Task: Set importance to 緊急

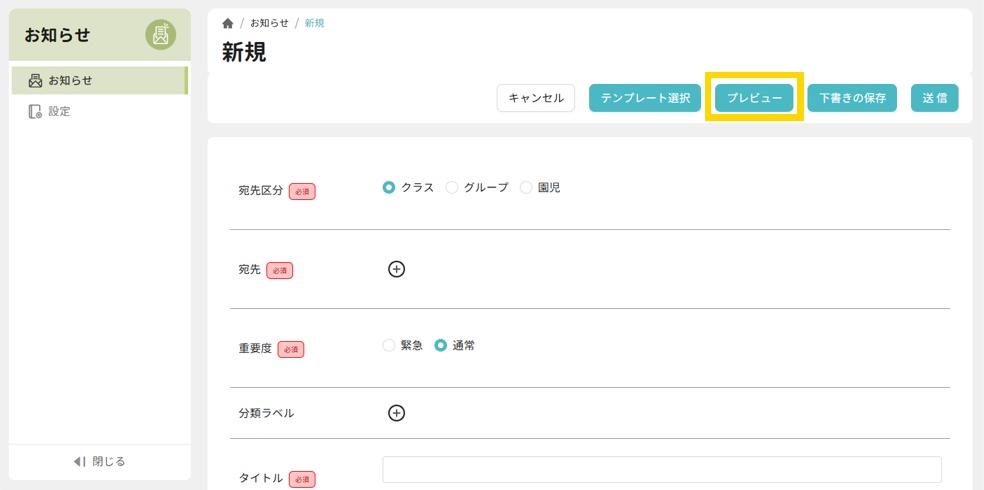Action: point(389,345)
